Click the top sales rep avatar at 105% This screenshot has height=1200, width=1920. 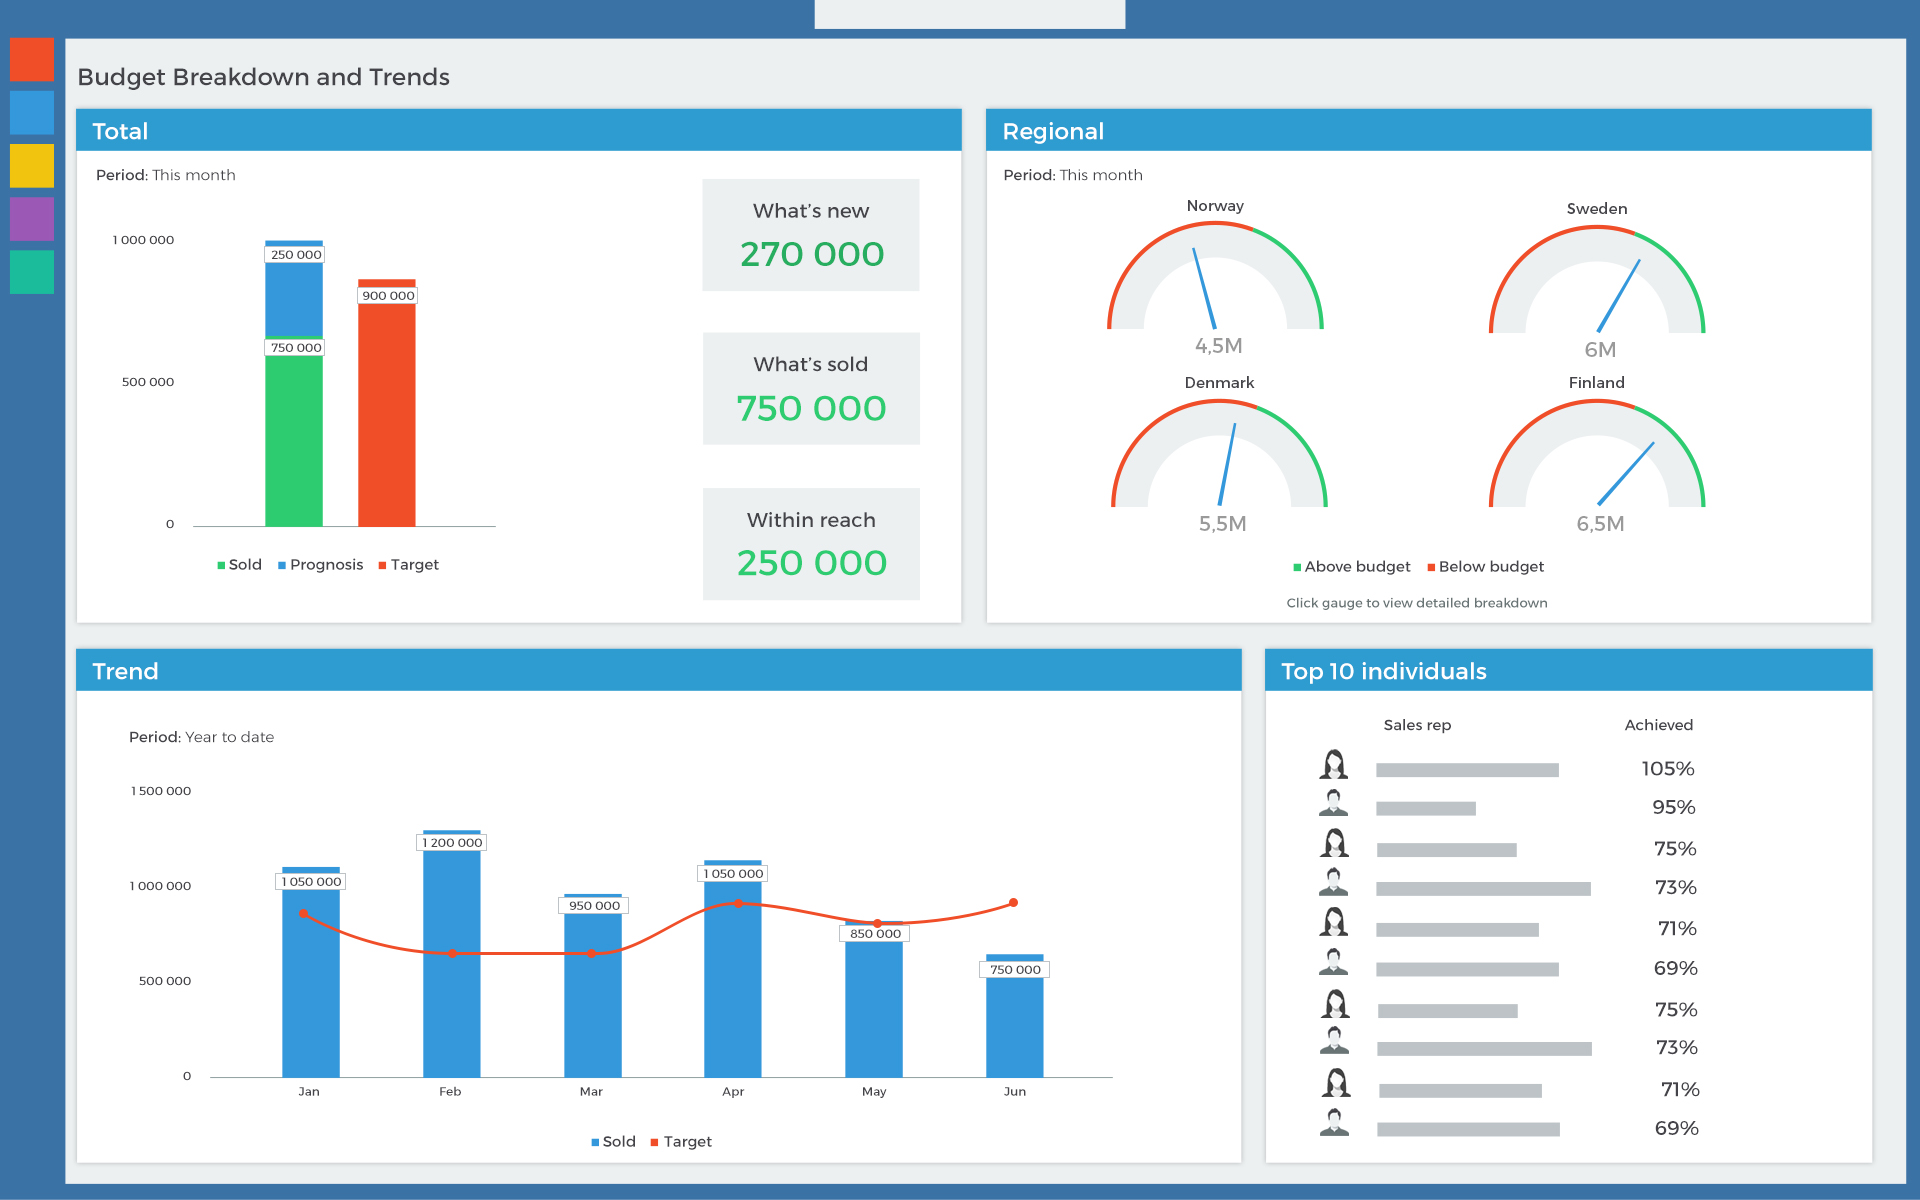(x=1333, y=766)
